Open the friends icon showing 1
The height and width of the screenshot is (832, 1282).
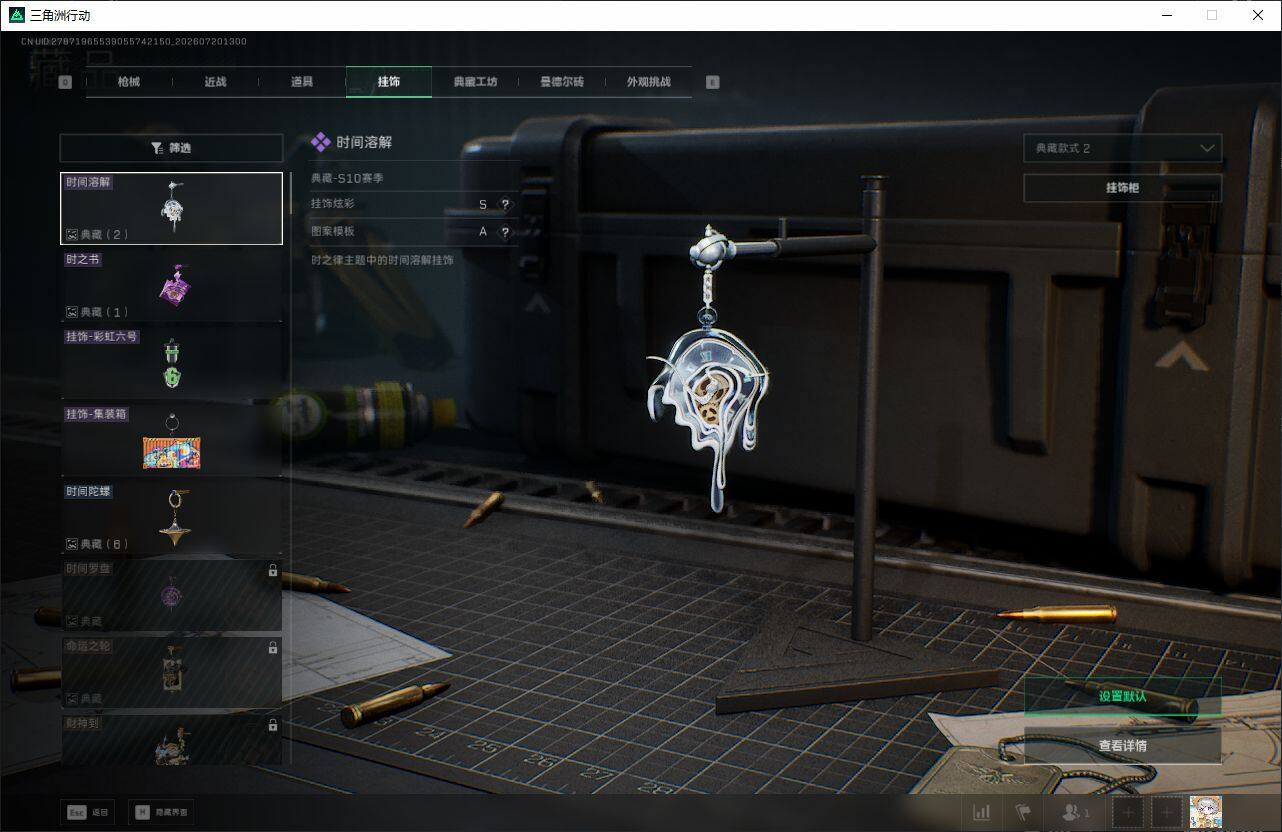click(x=1076, y=813)
